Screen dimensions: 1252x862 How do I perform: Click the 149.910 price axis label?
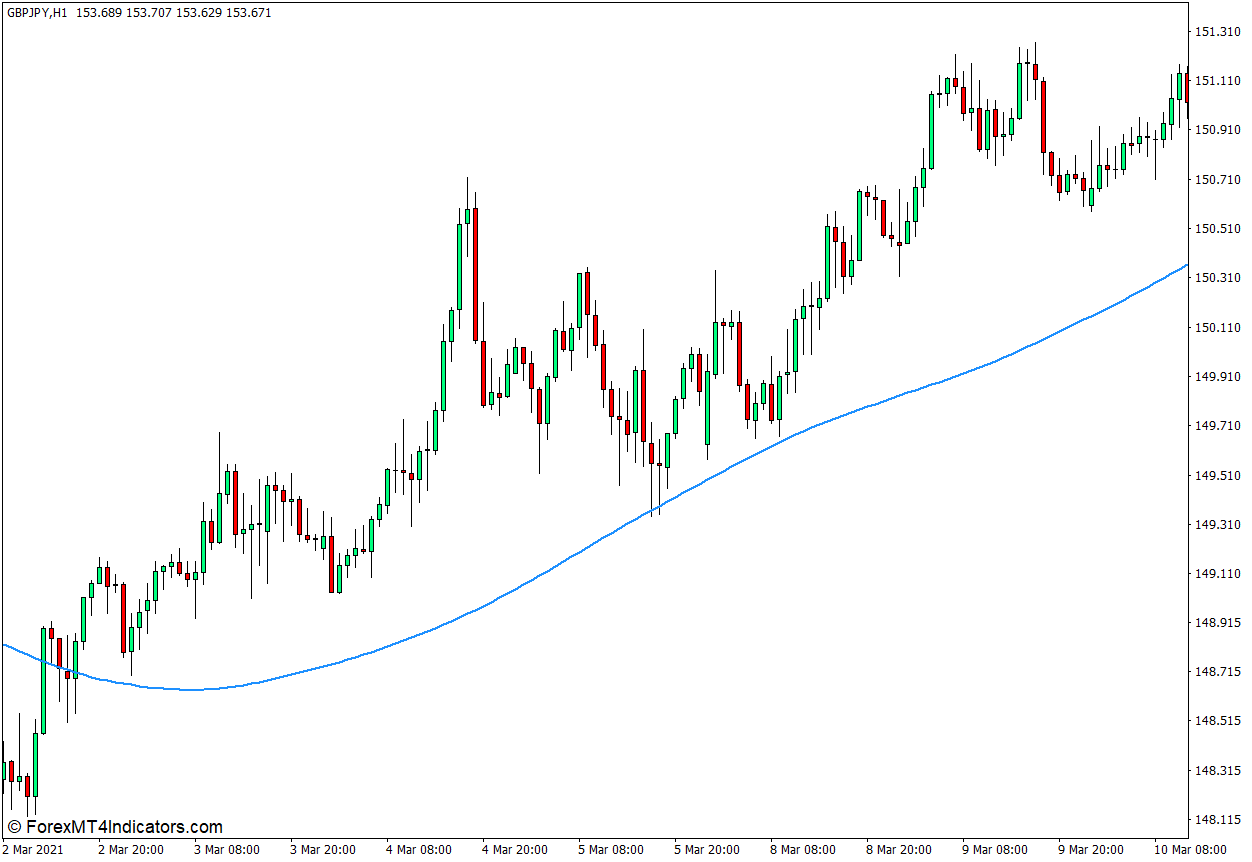coord(1217,377)
